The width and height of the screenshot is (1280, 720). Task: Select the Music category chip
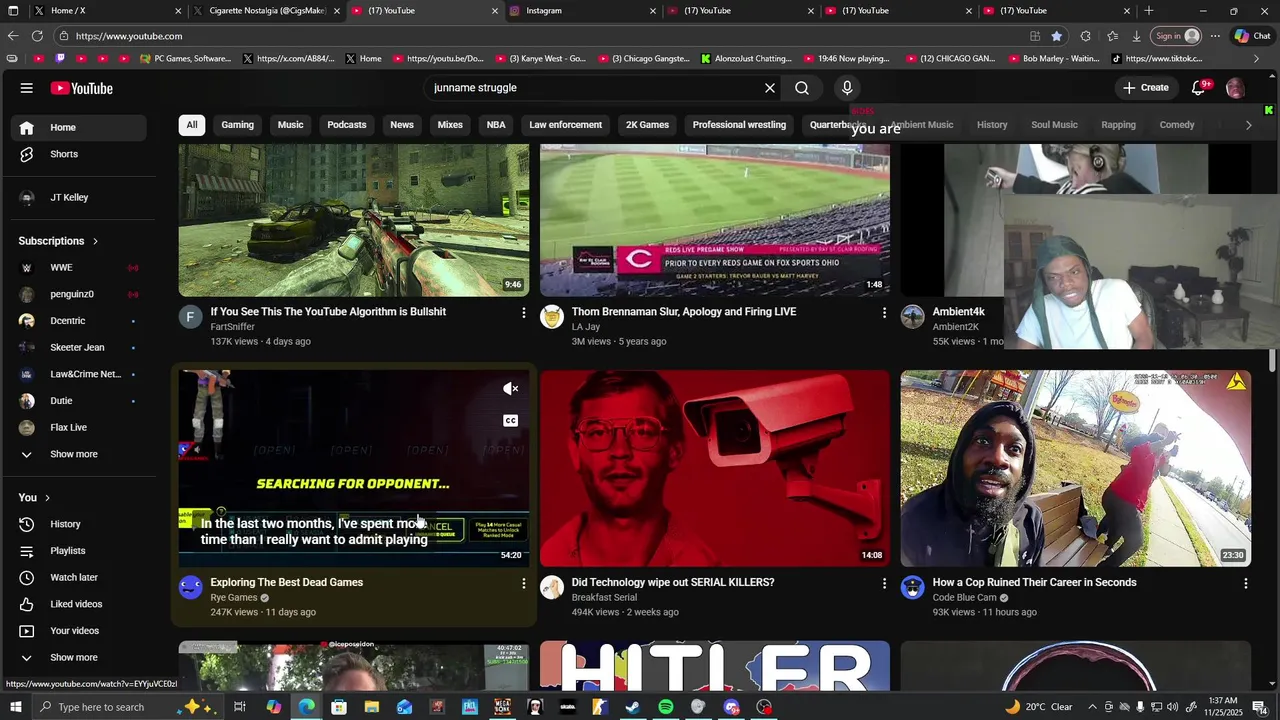(x=290, y=125)
